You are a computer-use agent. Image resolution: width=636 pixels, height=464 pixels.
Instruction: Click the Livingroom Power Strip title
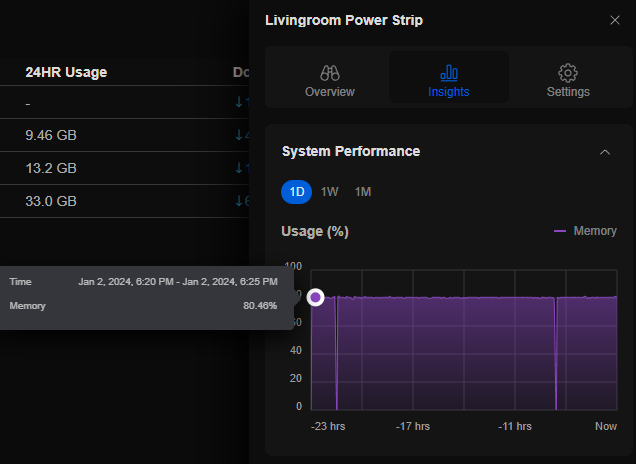(343, 20)
